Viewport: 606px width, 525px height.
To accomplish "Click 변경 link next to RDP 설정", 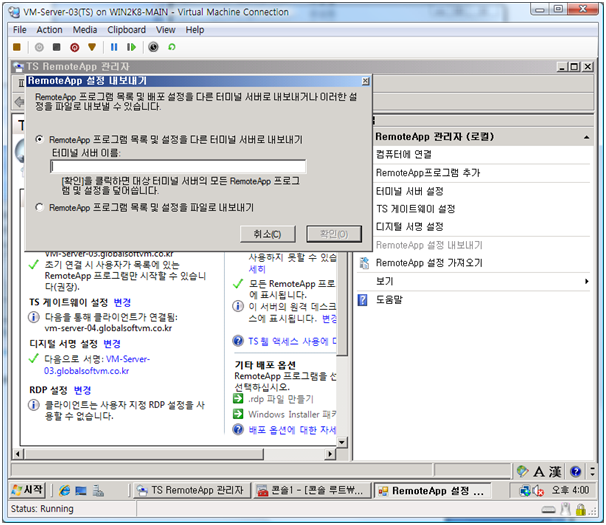I will [x=82, y=390].
